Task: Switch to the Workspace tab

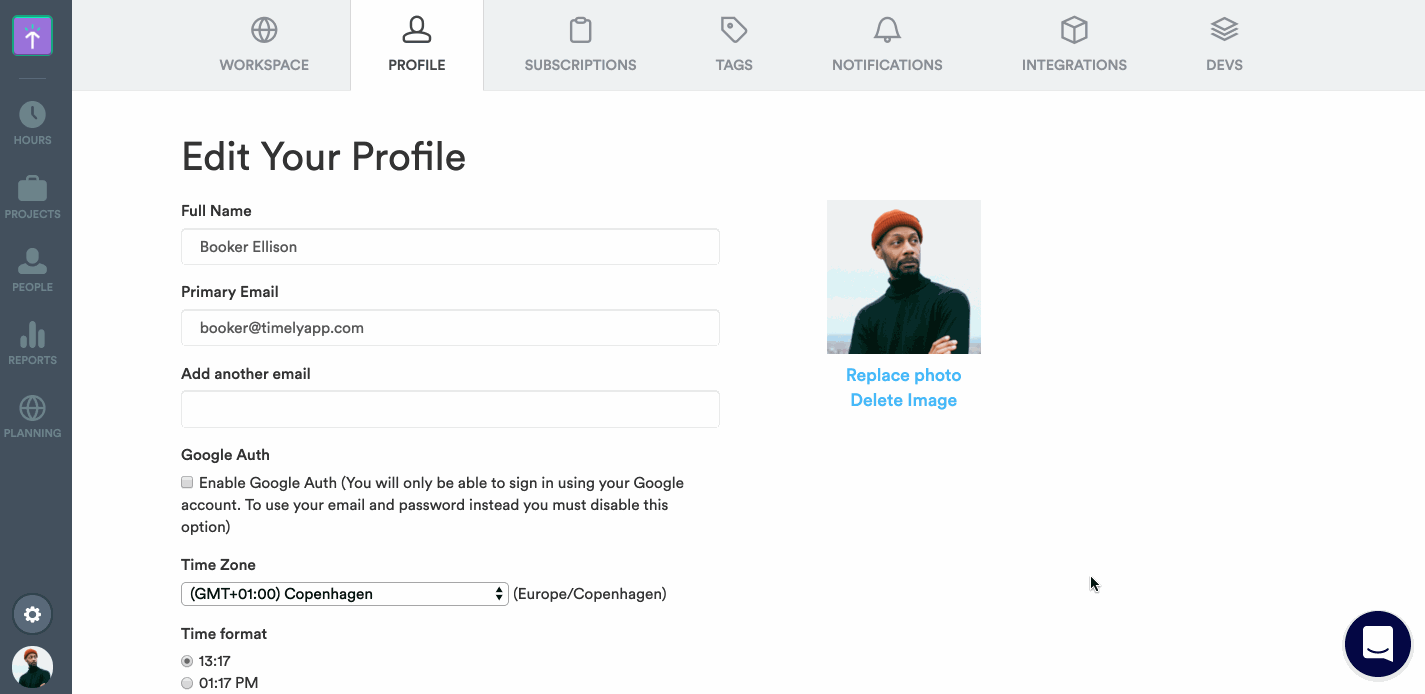Action: tap(264, 45)
